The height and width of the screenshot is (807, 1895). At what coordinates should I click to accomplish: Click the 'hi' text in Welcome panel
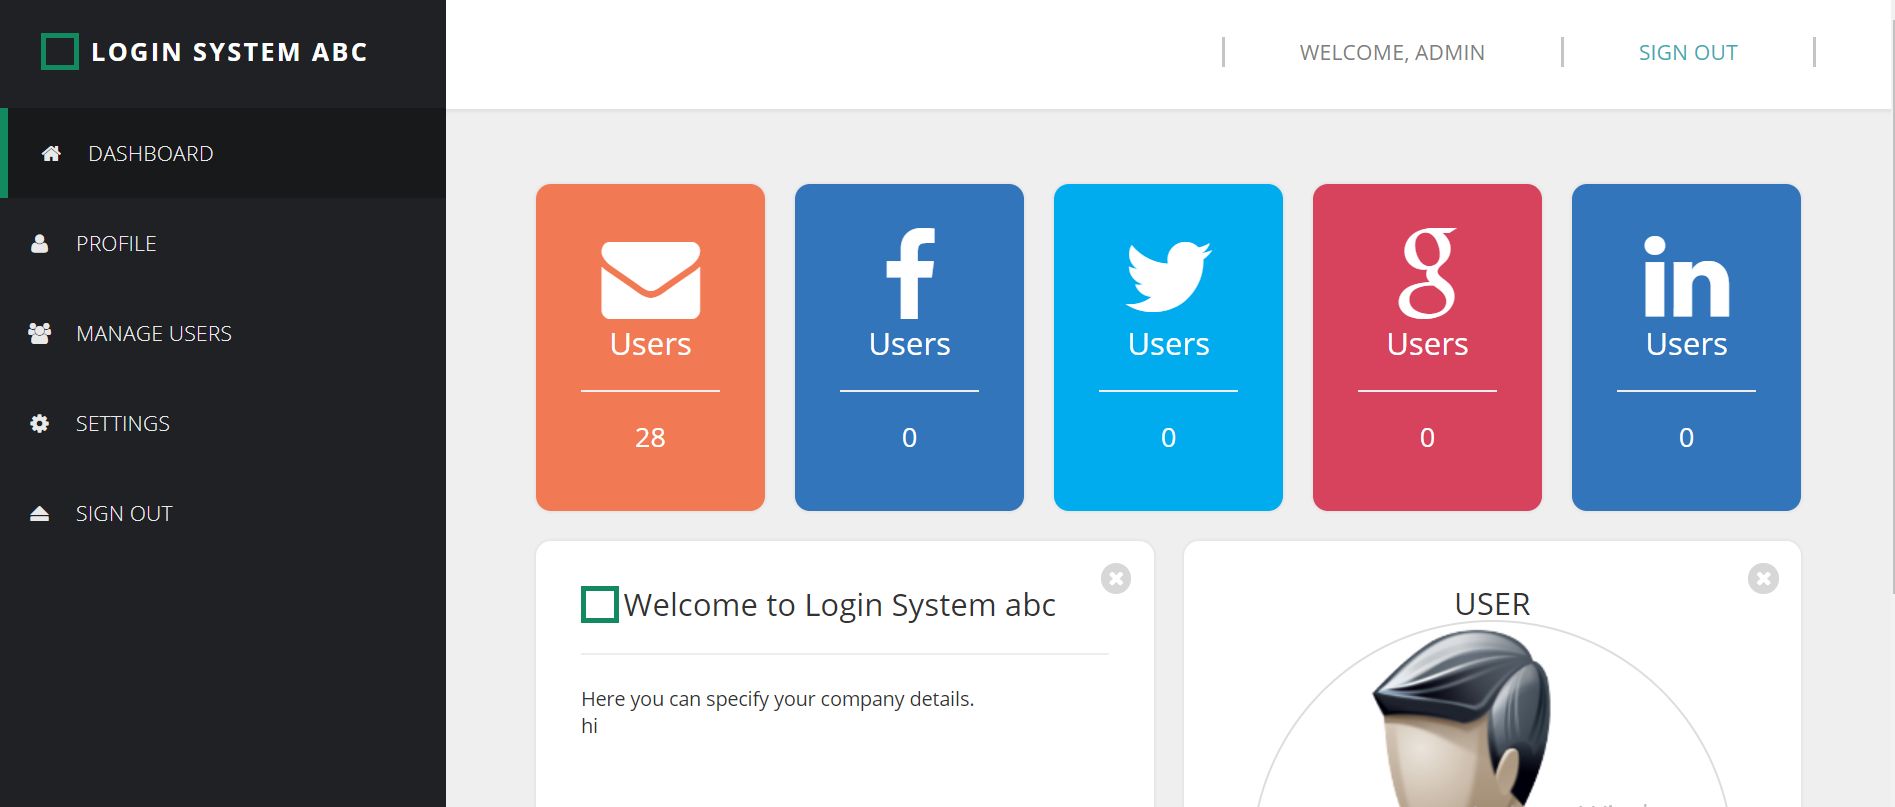[x=589, y=726]
